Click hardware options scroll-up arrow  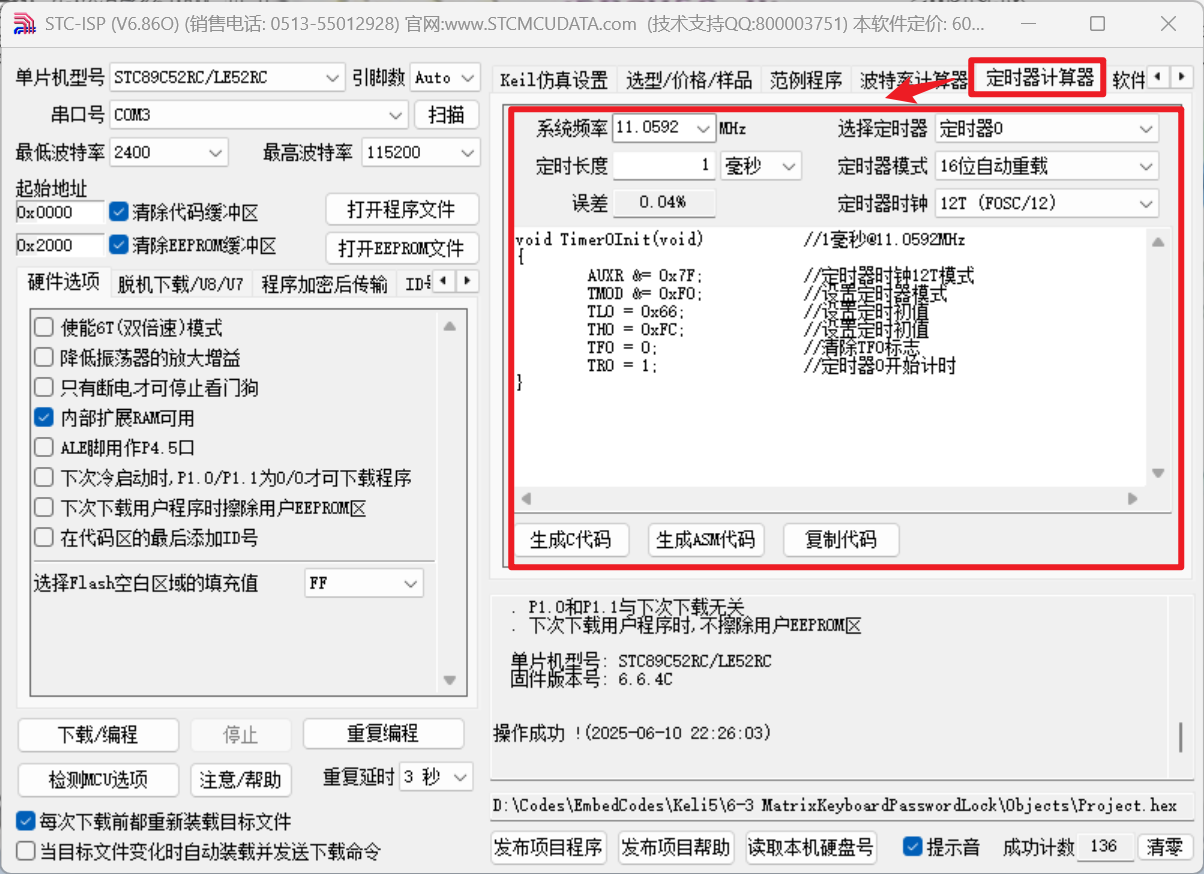(x=450, y=327)
